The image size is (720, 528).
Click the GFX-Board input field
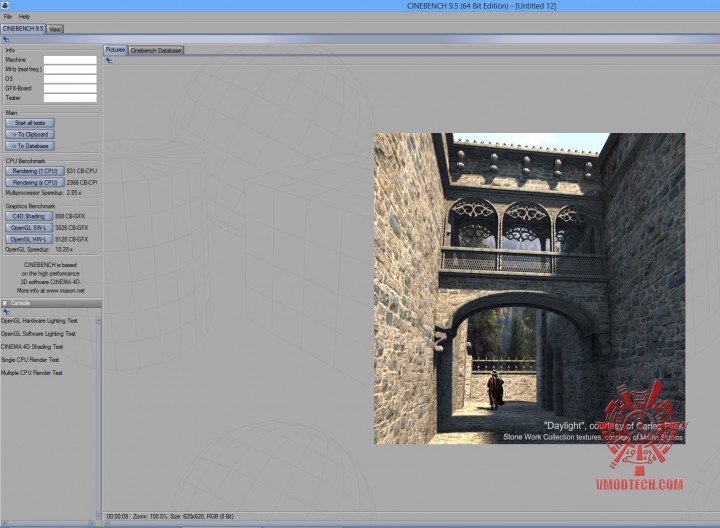tap(70, 88)
